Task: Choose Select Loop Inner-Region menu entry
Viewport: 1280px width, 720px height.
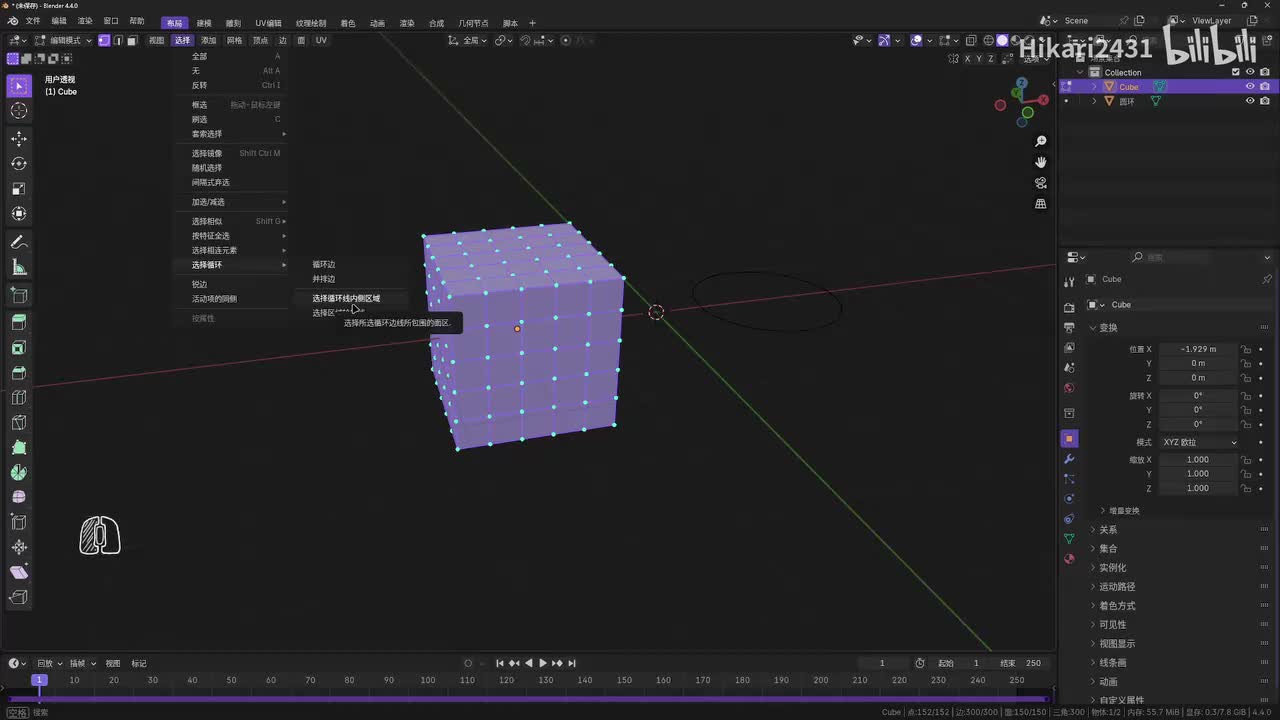Action: (346, 298)
